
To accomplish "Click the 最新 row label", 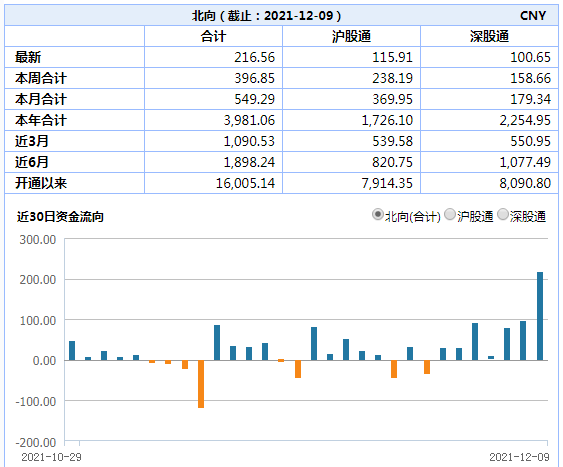I will coord(28,57).
